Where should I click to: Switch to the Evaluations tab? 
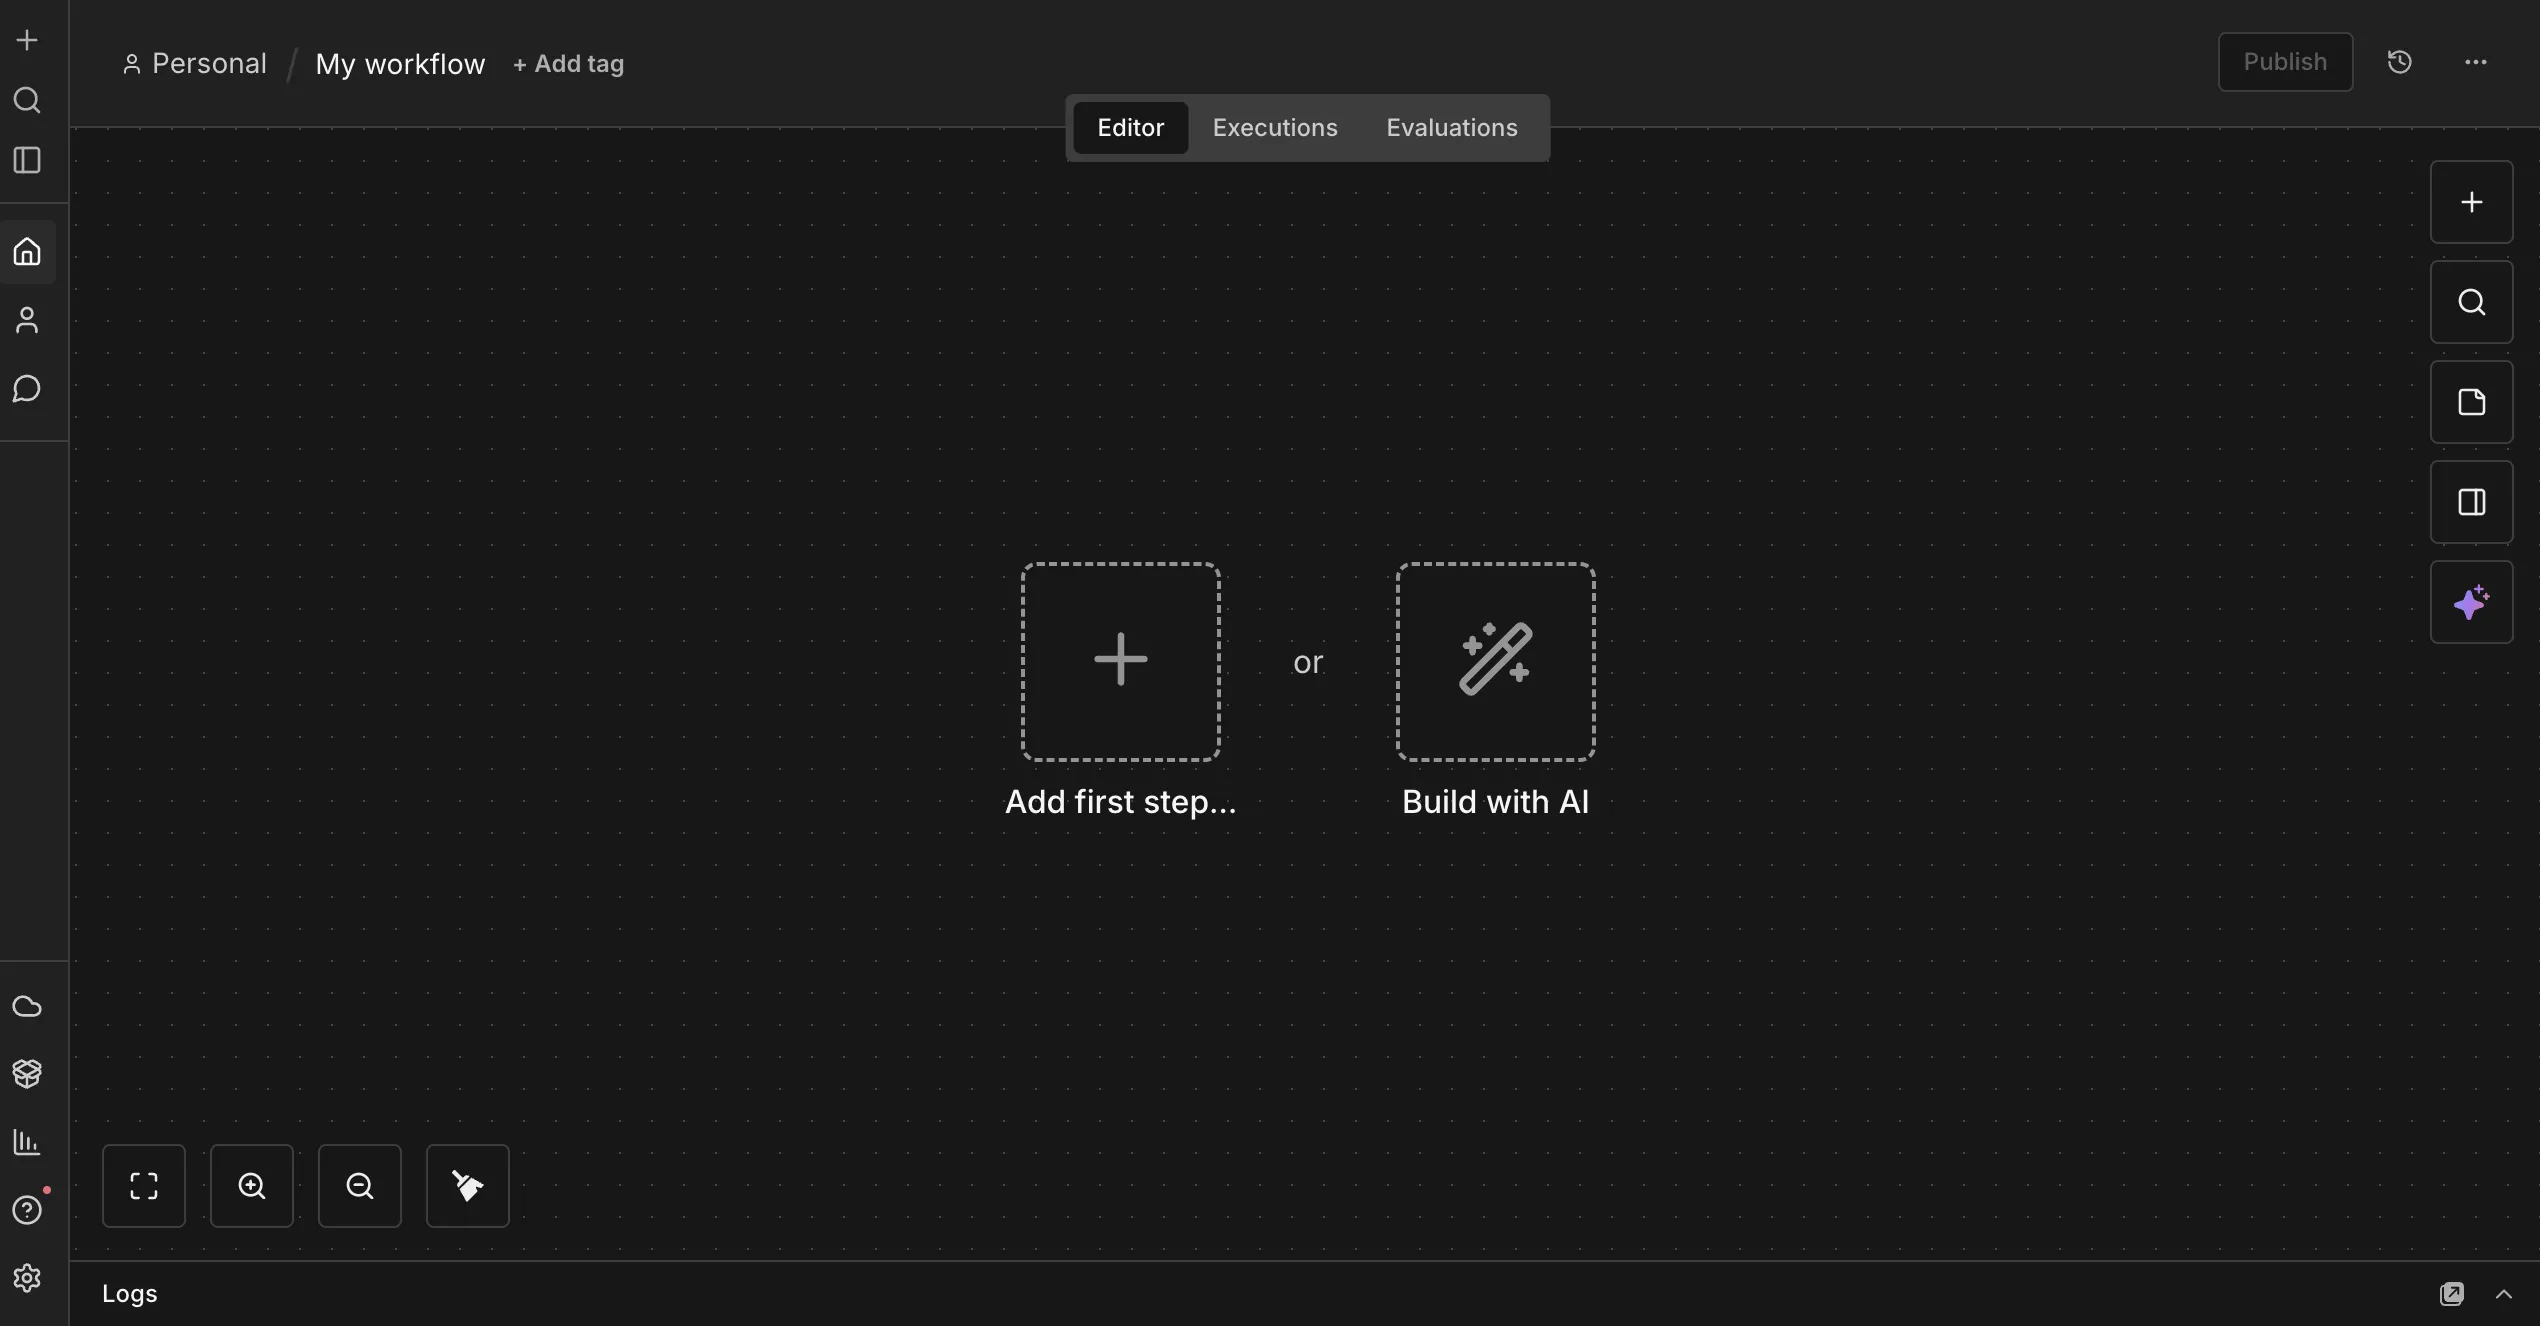(x=1451, y=127)
